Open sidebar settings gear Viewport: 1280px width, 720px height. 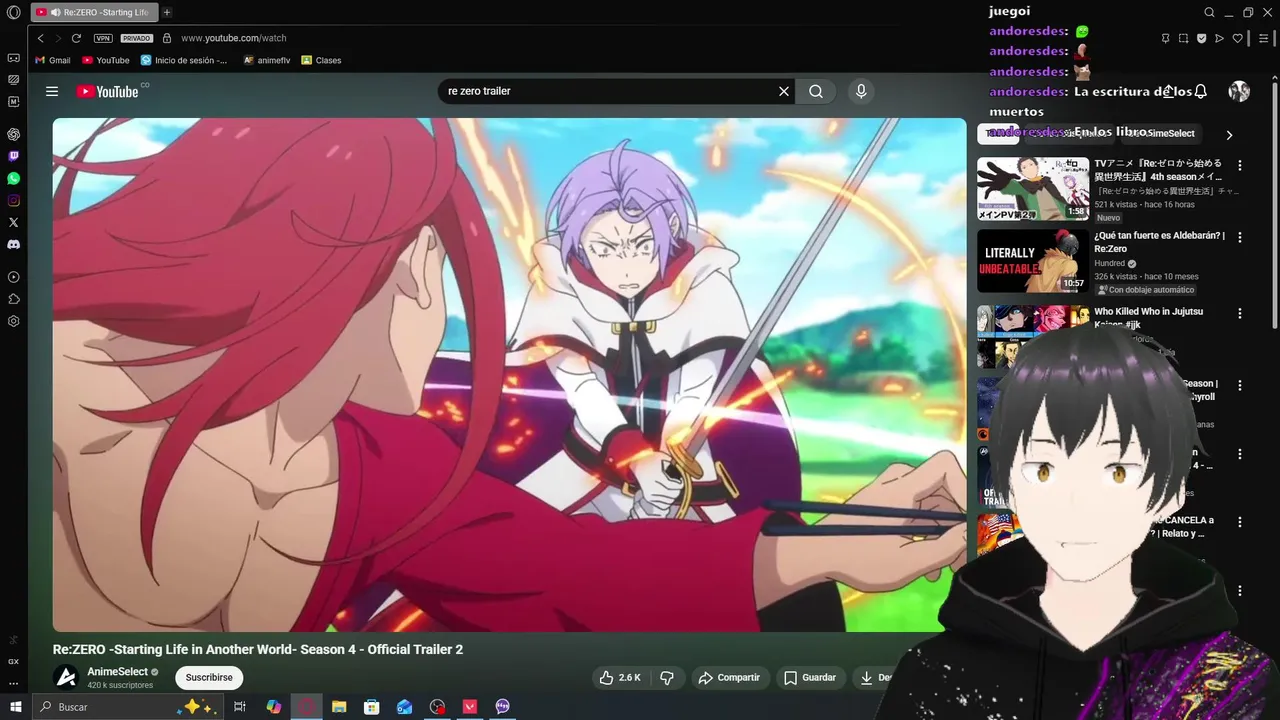(13, 321)
